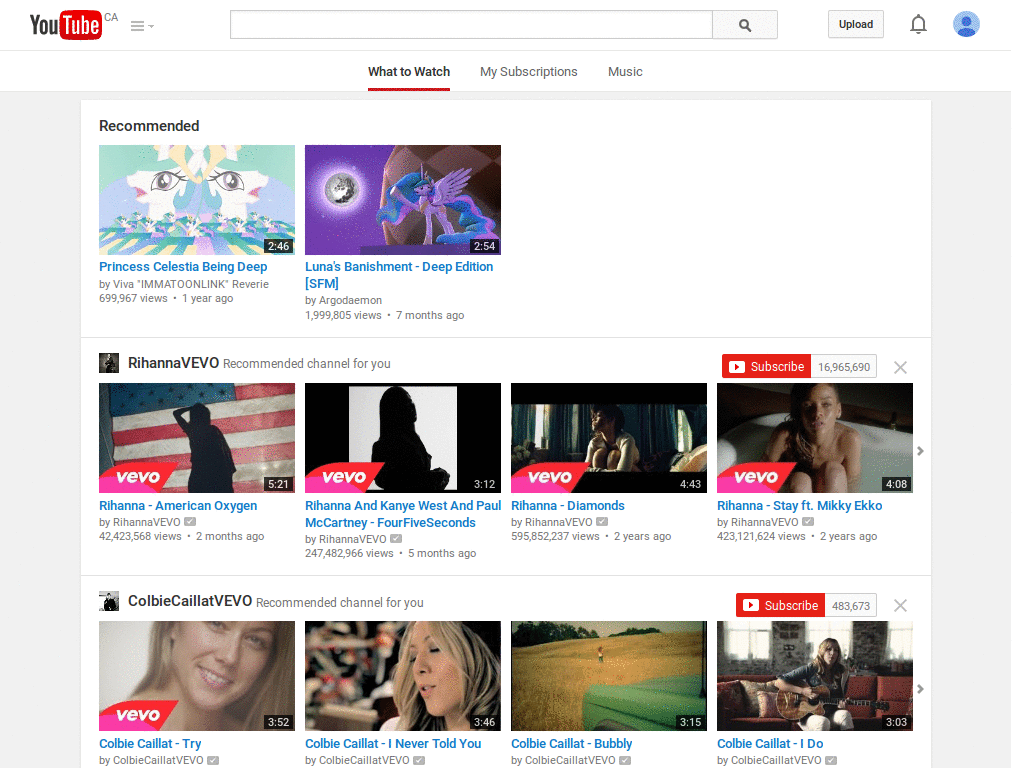
Task: Click the verified badge next to RihannaVEVO
Action: 190,521
